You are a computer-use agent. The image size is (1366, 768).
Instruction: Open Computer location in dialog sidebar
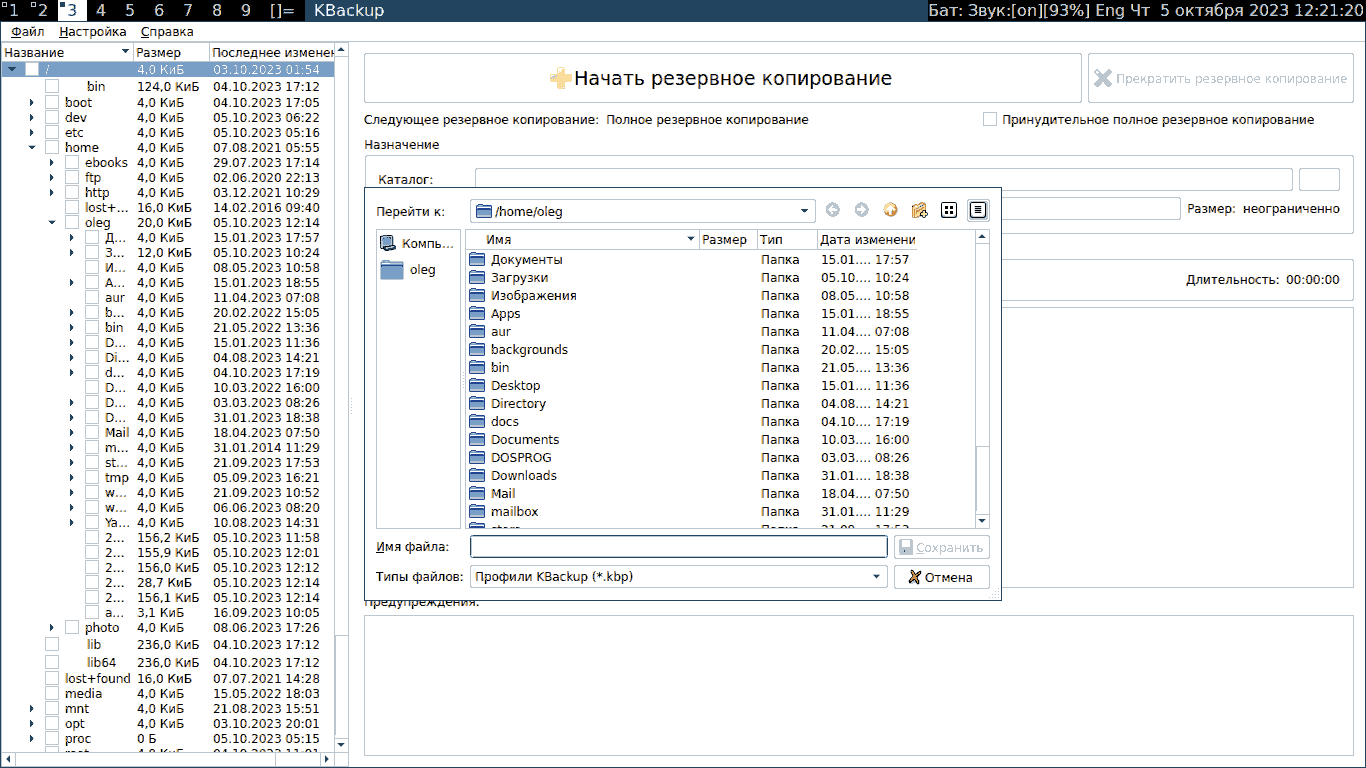[418, 243]
